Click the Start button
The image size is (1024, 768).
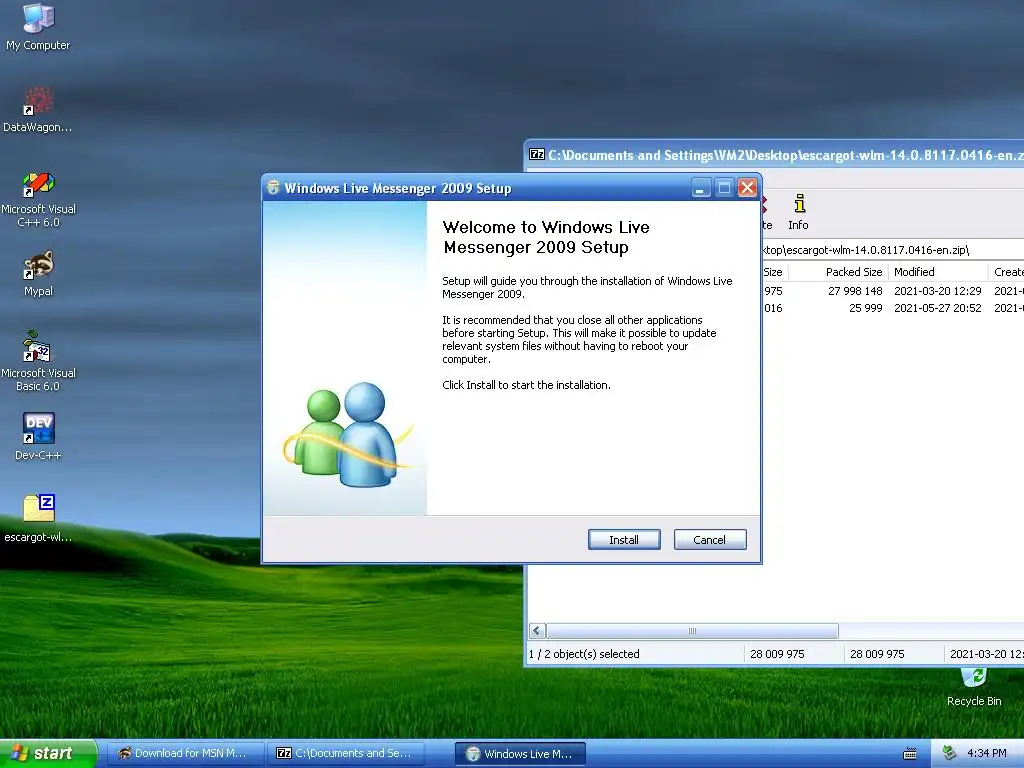(x=48, y=753)
